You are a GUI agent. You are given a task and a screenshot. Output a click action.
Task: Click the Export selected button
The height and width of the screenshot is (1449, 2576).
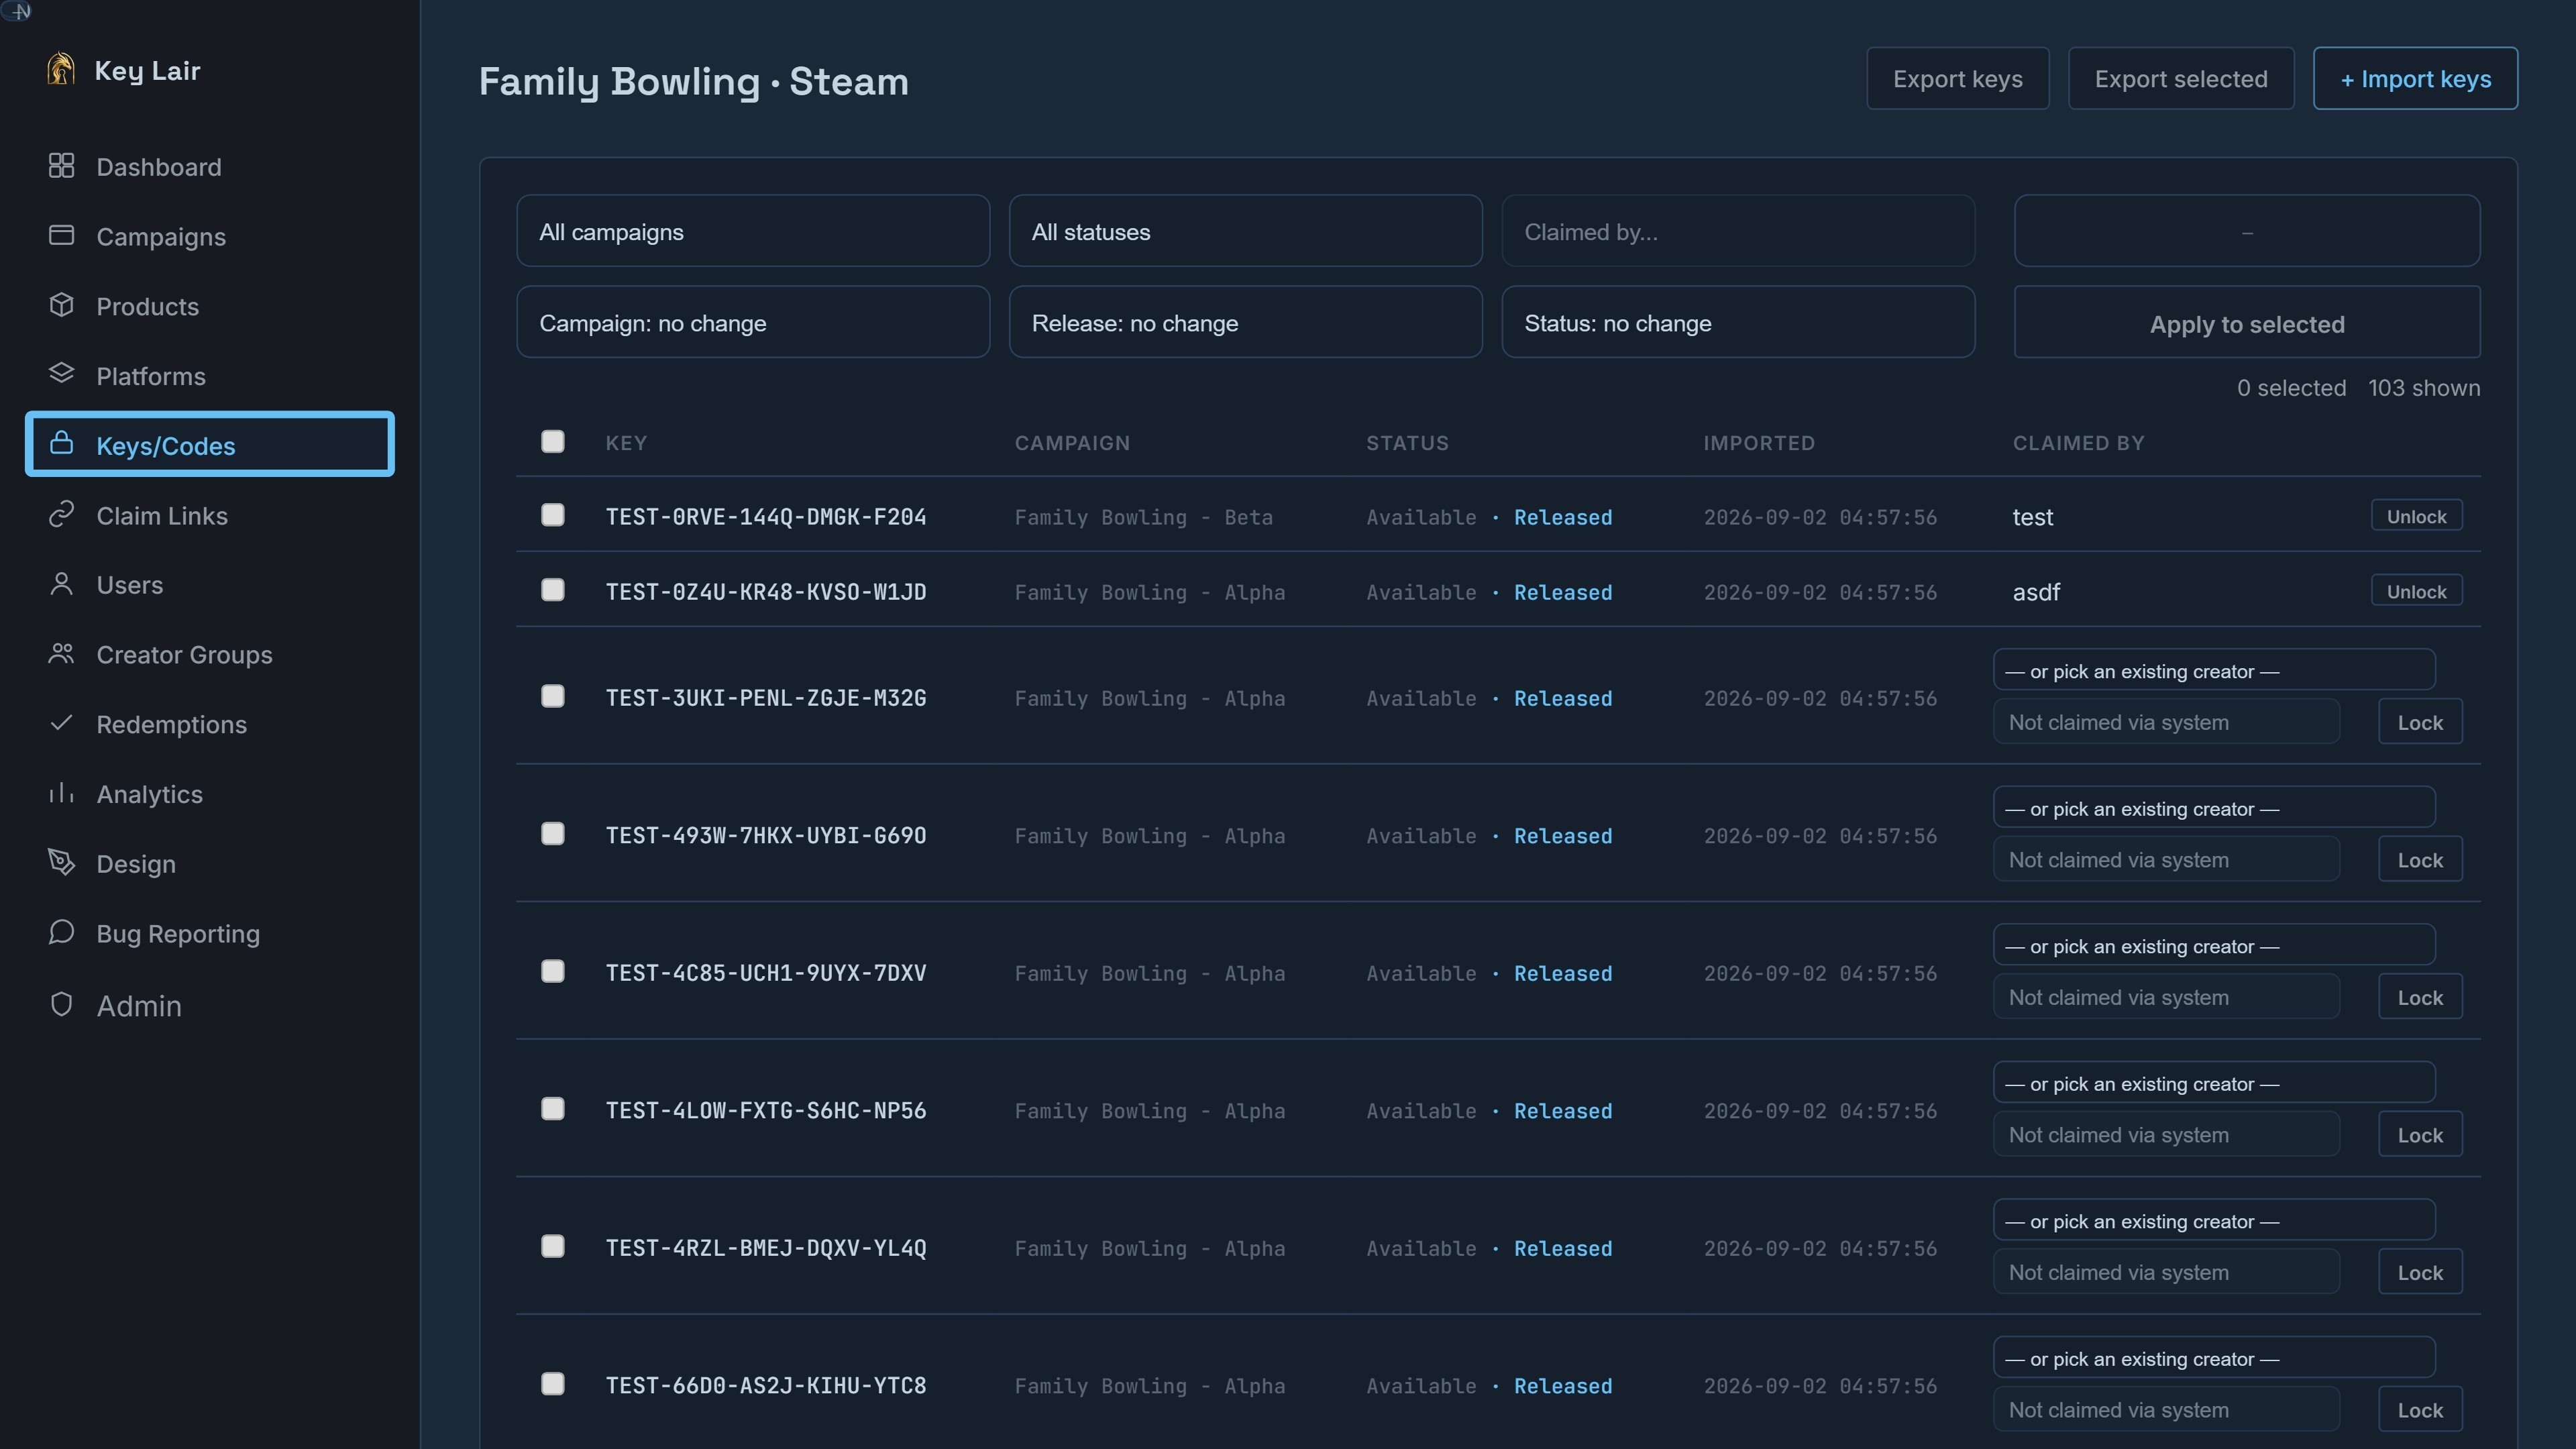pos(2180,78)
